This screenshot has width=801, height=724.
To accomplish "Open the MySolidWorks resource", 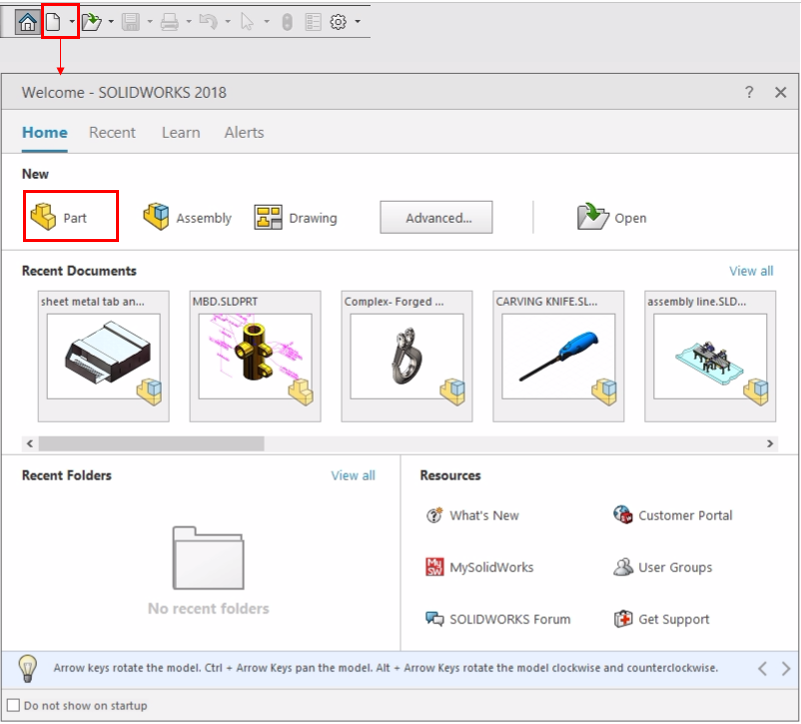I will (480, 567).
